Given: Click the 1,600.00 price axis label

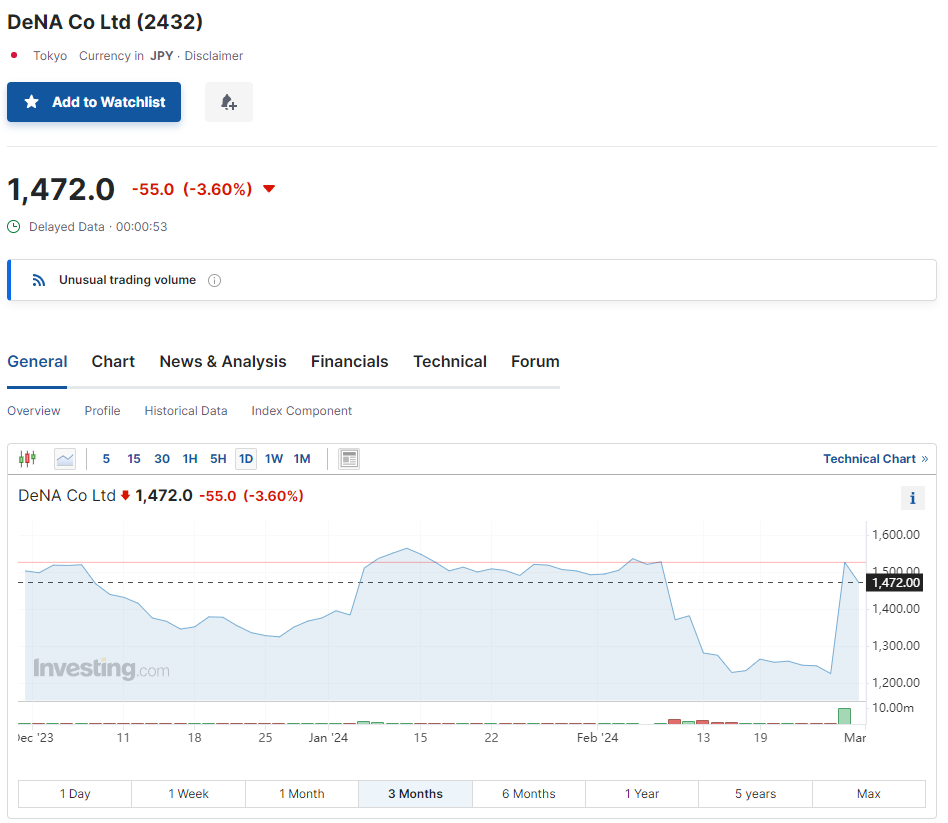Looking at the screenshot, I should click(895, 535).
